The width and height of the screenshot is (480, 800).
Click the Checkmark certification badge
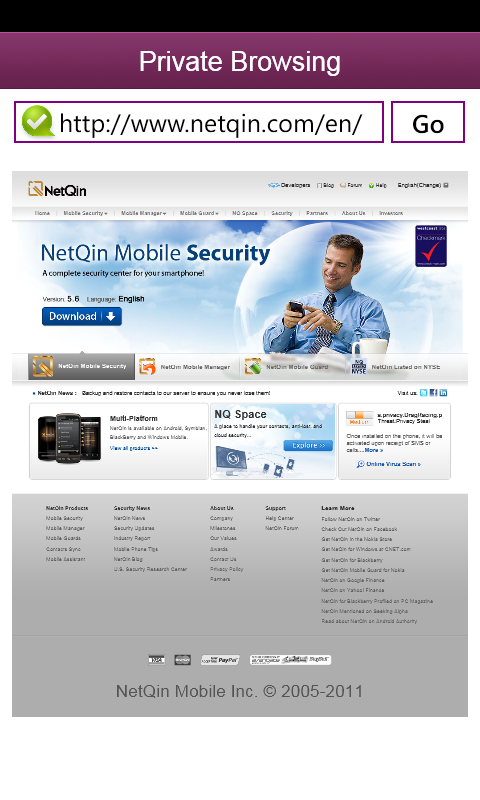click(x=431, y=246)
